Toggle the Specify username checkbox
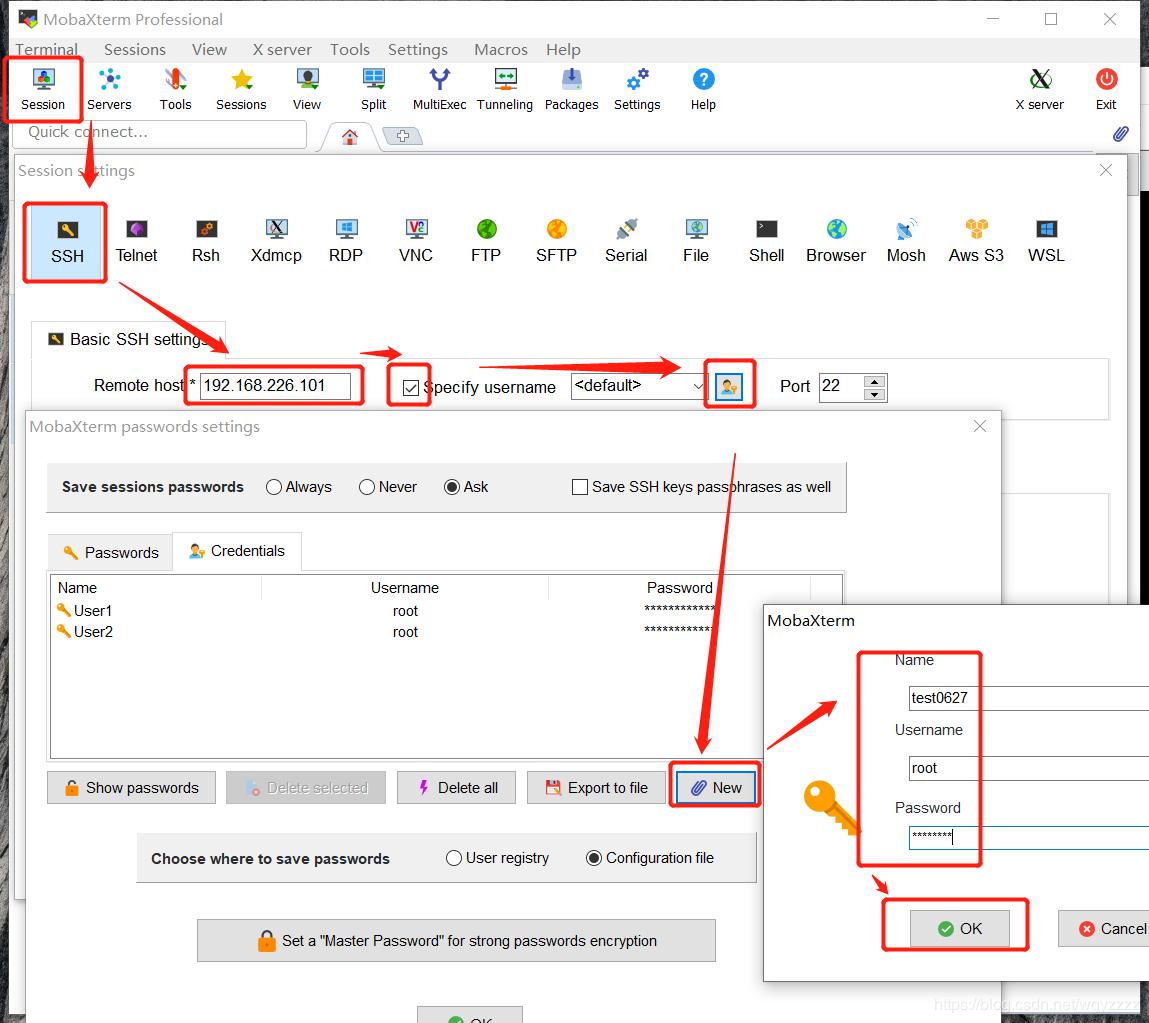1149x1023 pixels. pyautogui.click(x=409, y=387)
